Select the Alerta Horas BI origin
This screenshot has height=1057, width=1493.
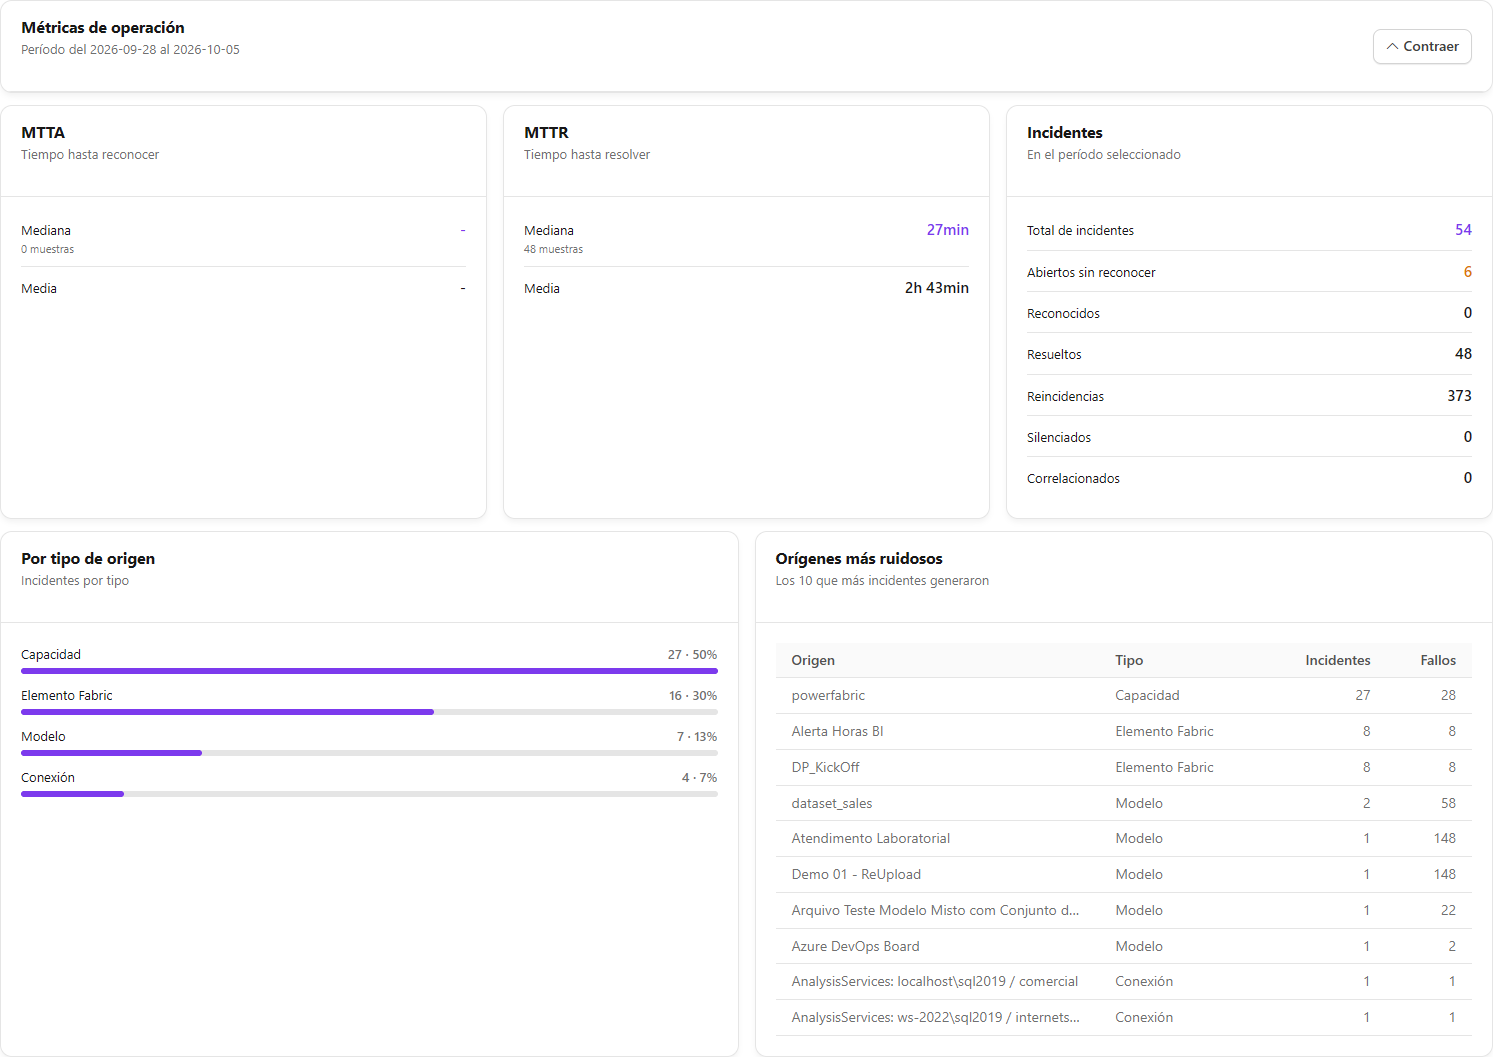[1124, 731]
